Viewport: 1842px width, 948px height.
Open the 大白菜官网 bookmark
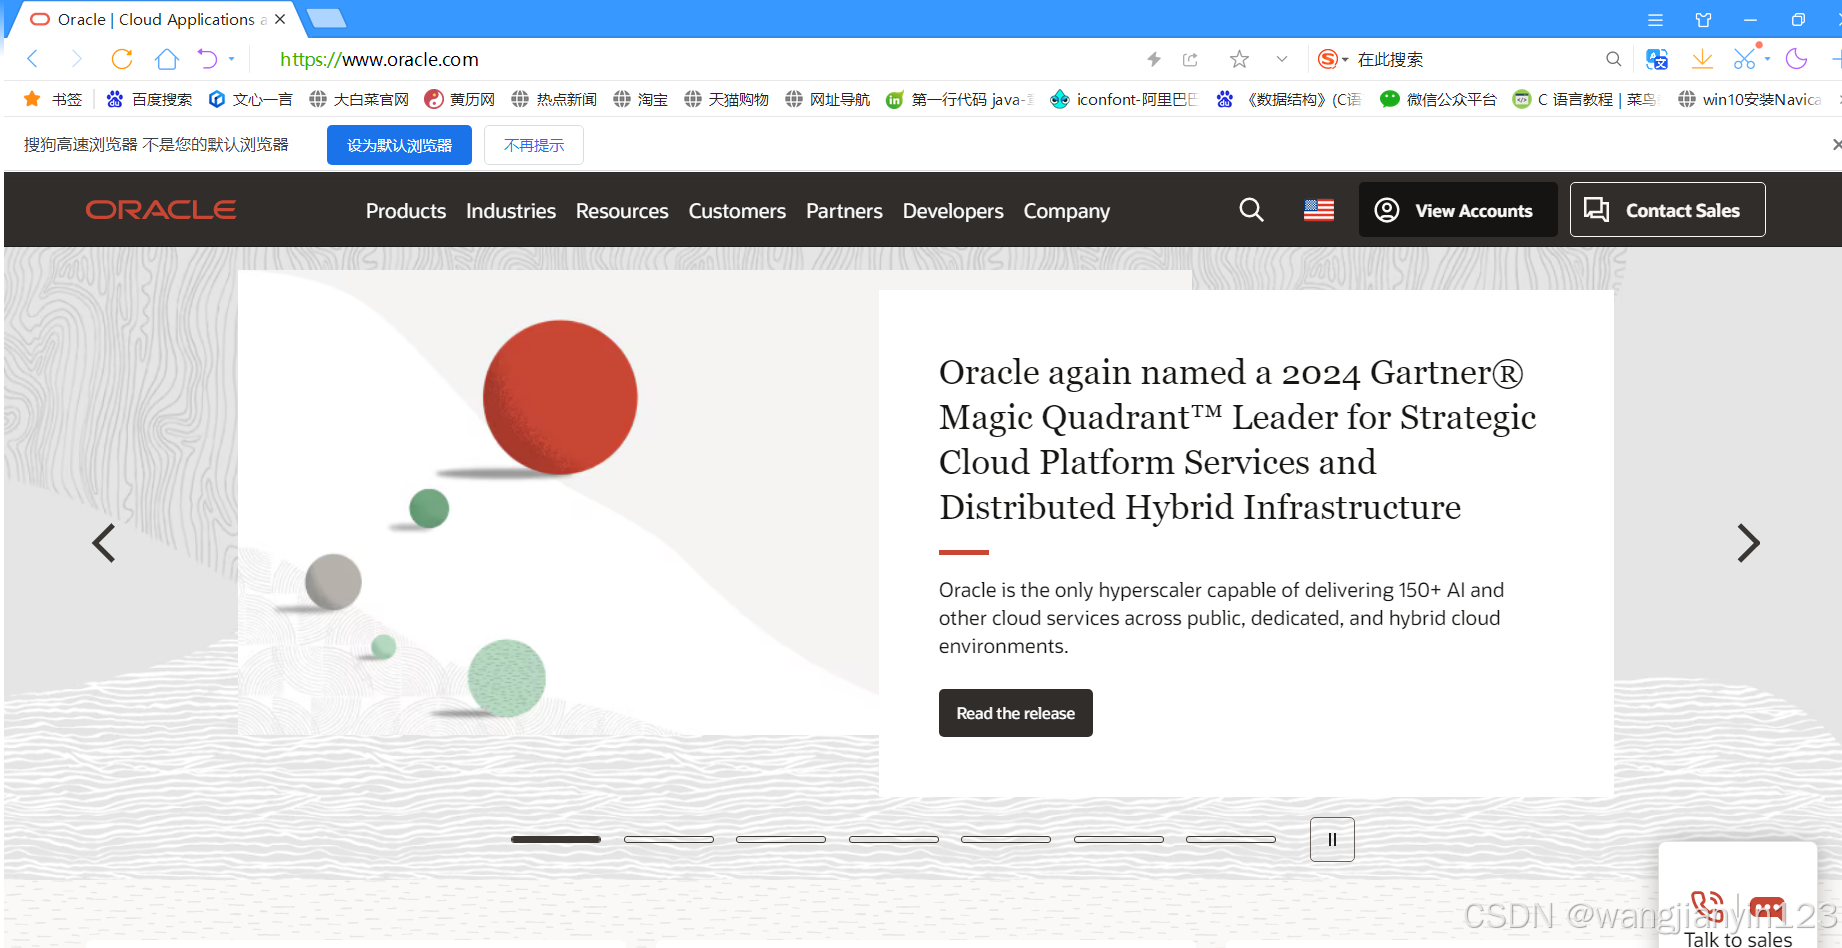point(359,99)
